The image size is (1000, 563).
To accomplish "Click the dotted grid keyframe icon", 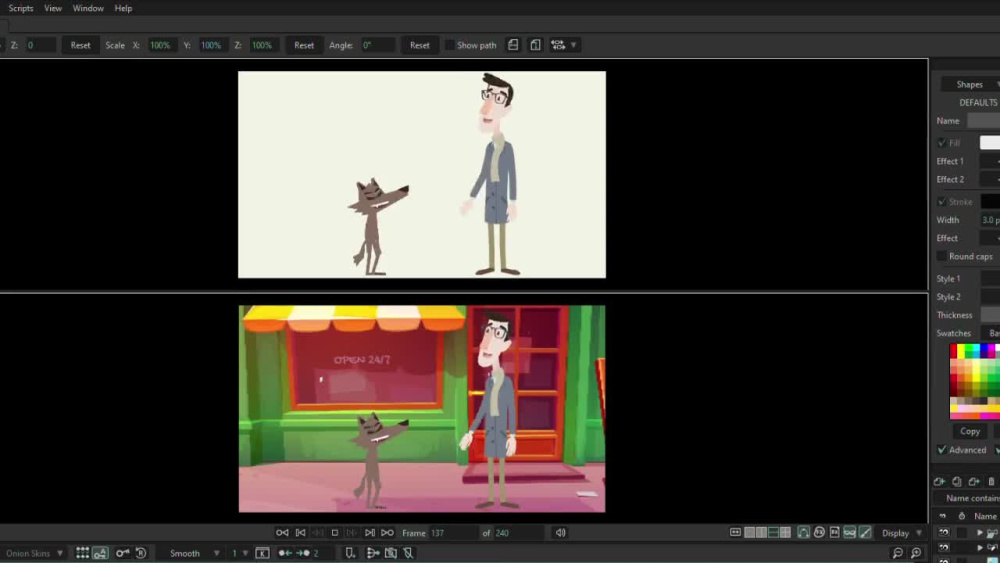I will pos(82,553).
